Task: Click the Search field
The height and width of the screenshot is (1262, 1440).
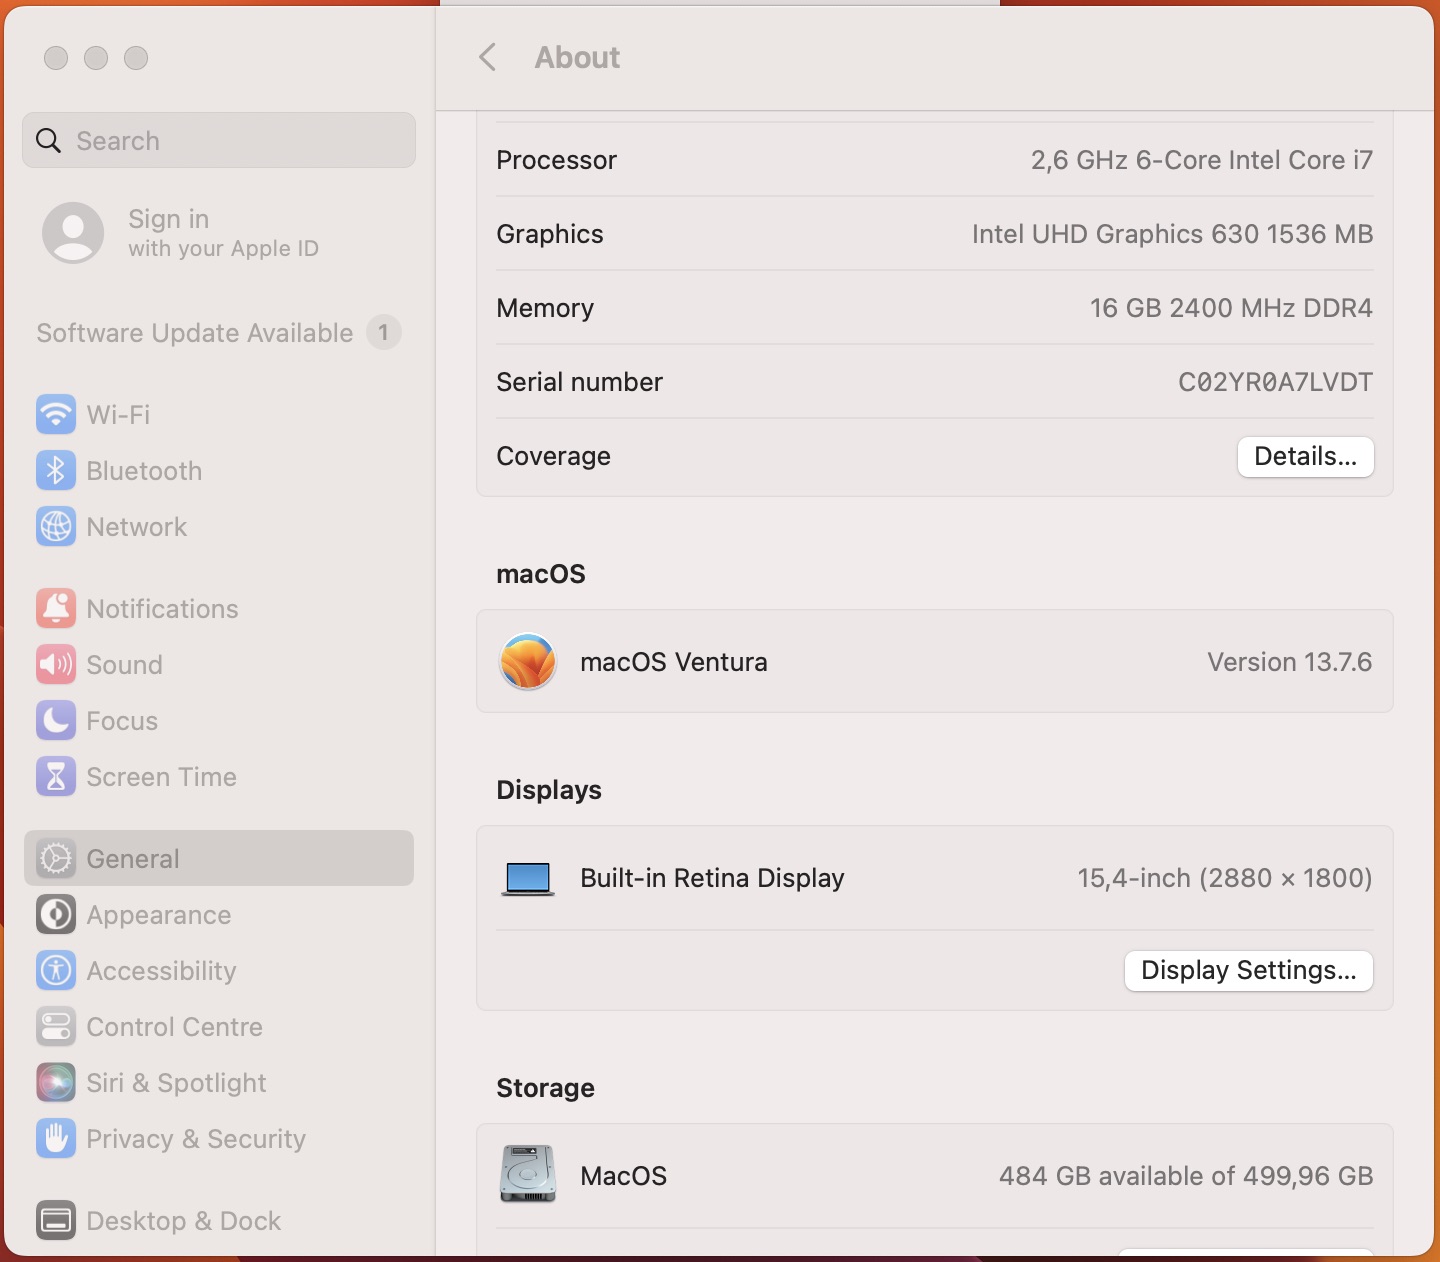Action: point(219,140)
